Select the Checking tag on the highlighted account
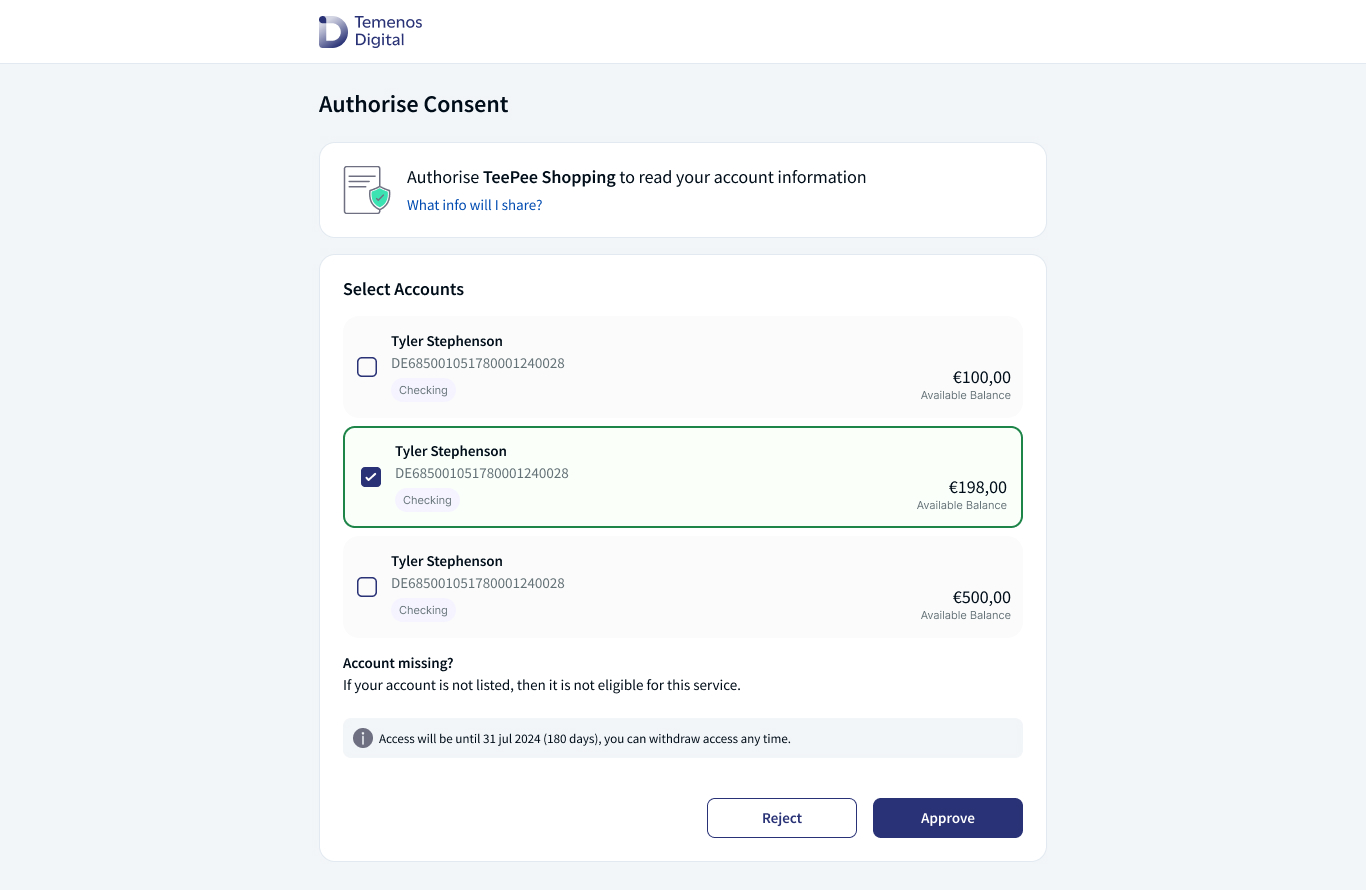Screen dimensions: 1366x890 (427, 500)
